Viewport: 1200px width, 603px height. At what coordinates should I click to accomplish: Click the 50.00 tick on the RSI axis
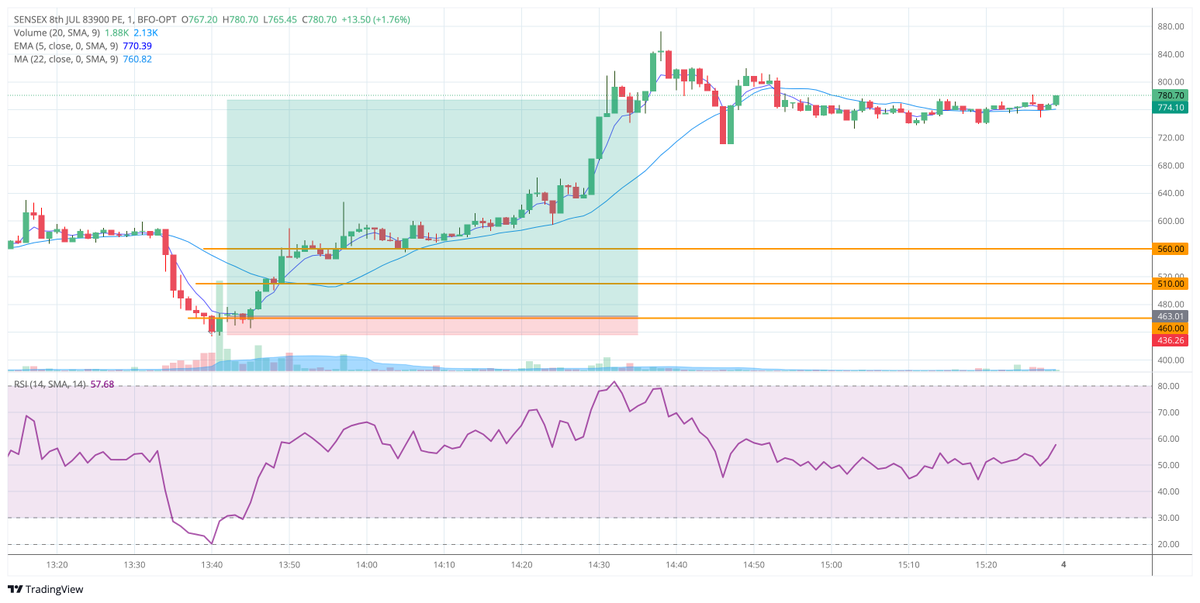[x=1168, y=465]
